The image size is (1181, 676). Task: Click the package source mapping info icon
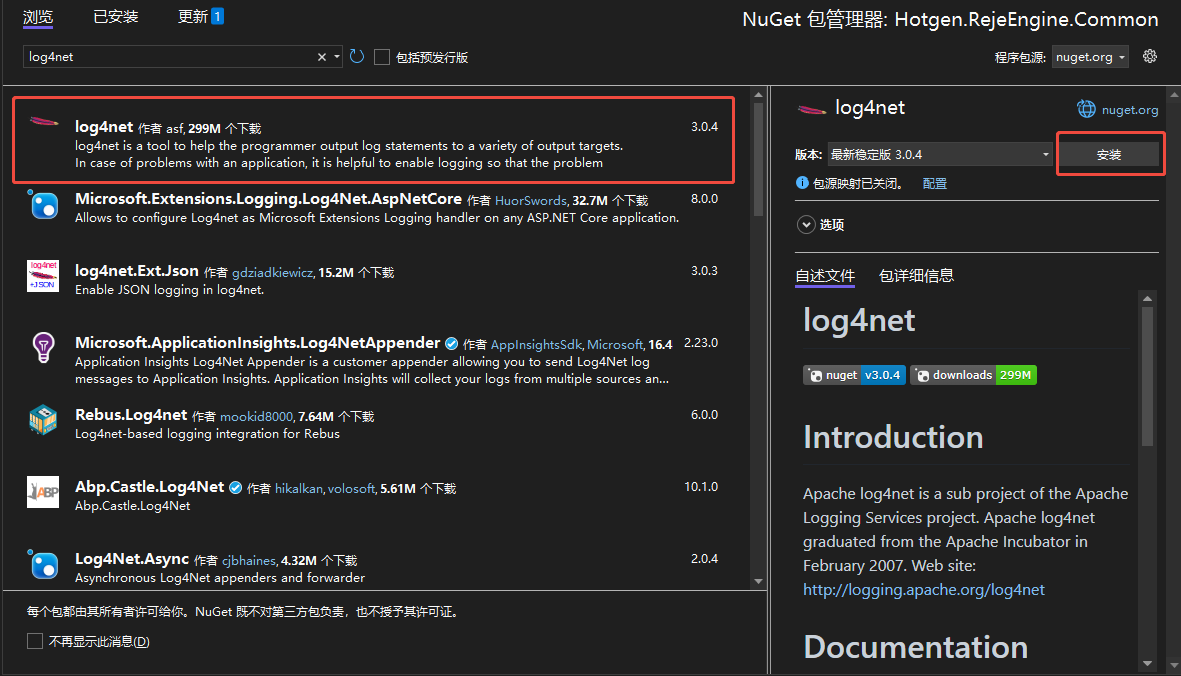pos(802,183)
